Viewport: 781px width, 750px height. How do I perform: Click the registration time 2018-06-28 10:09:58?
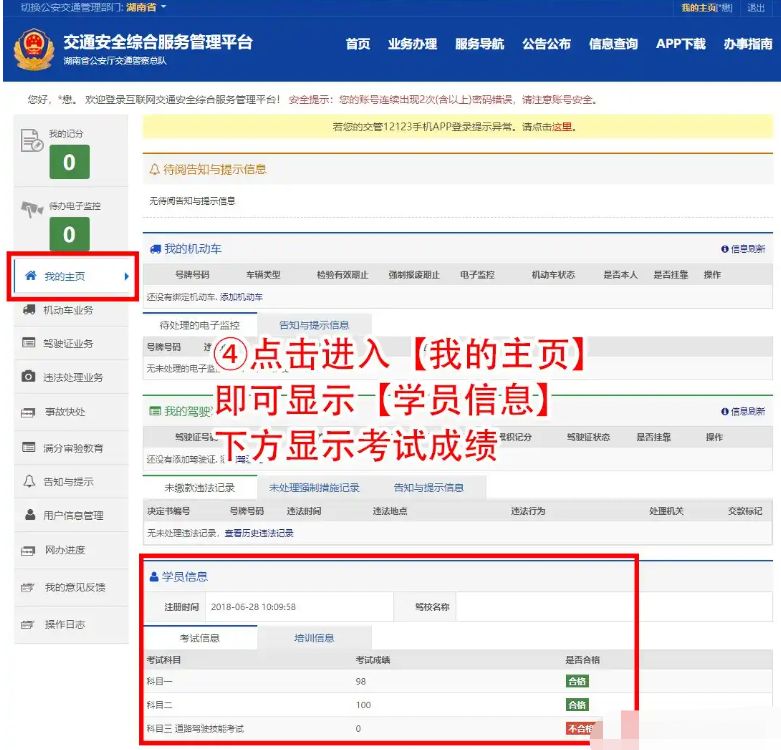(254, 607)
